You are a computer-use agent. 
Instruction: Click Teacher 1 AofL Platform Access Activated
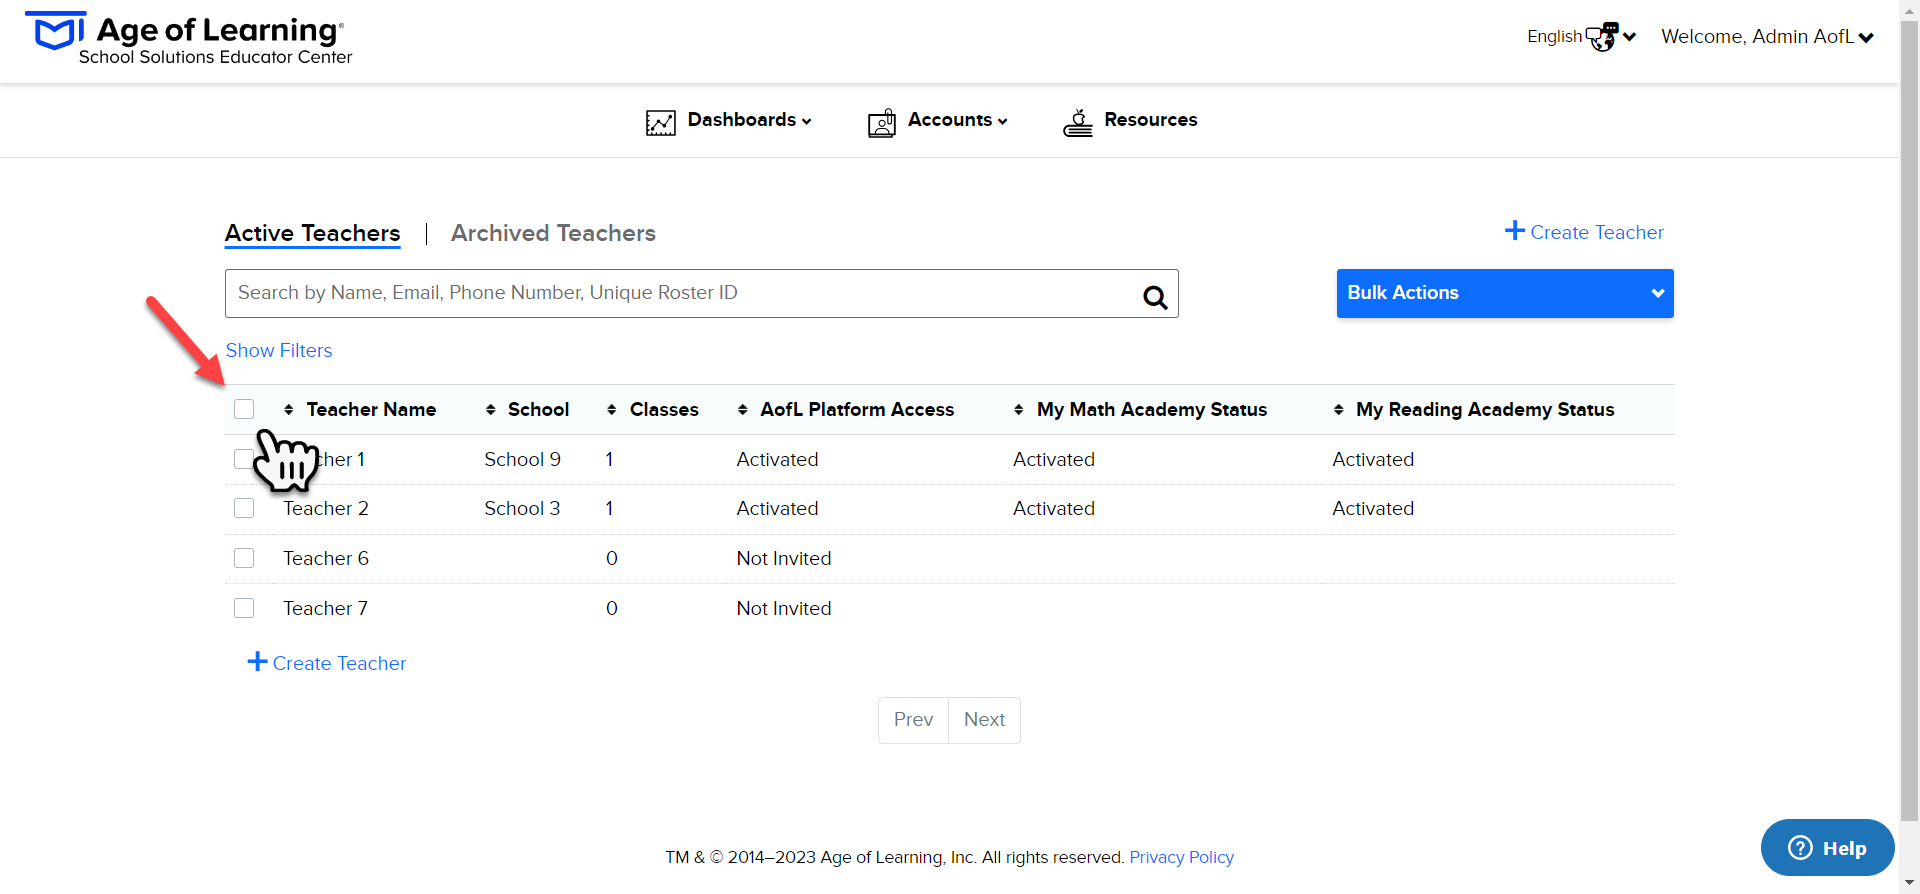[777, 459]
